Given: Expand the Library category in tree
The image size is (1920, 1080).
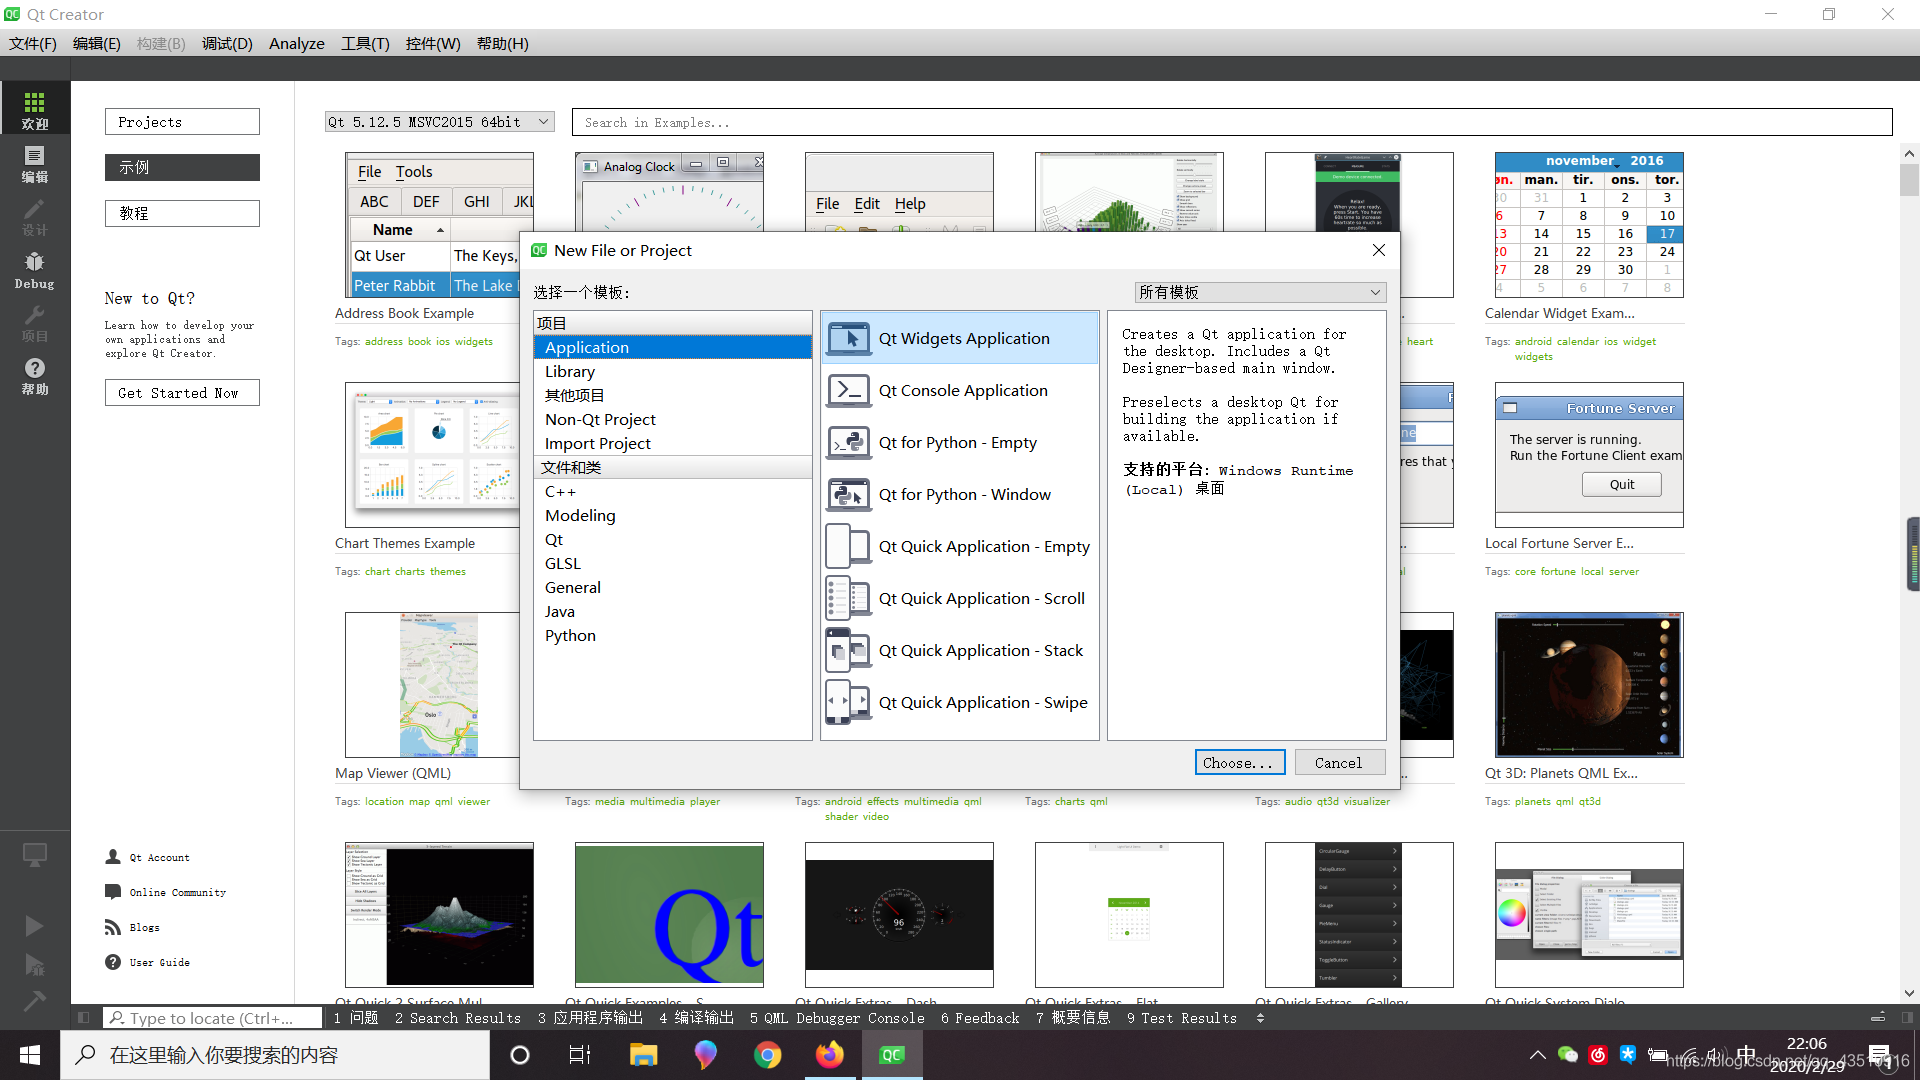Looking at the screenshot, I should click(570, 371).
